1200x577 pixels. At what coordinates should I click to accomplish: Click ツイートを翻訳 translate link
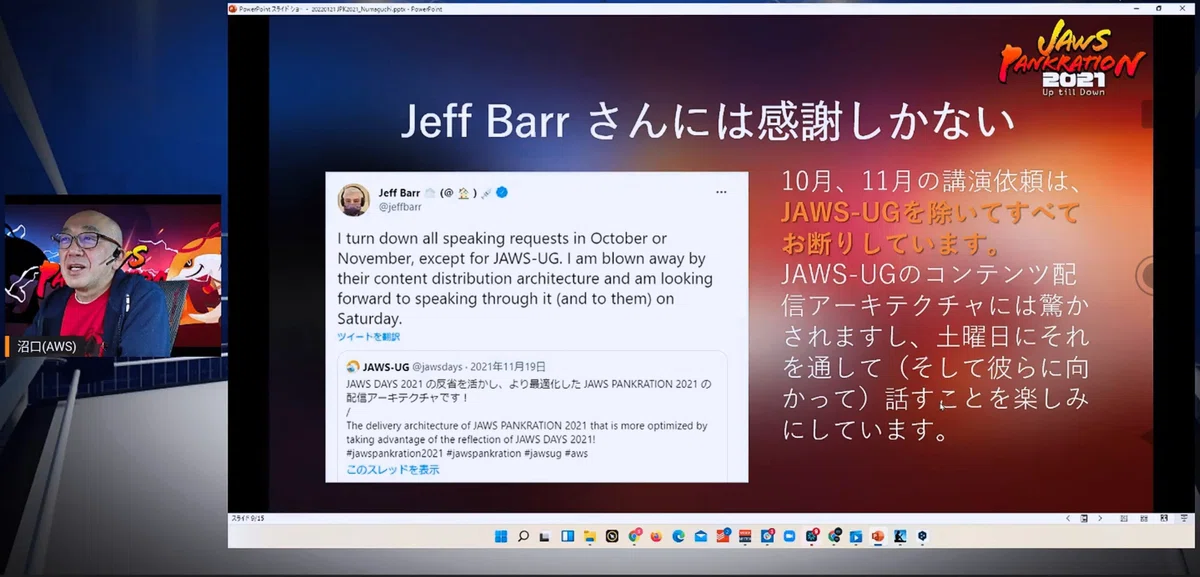368,337
